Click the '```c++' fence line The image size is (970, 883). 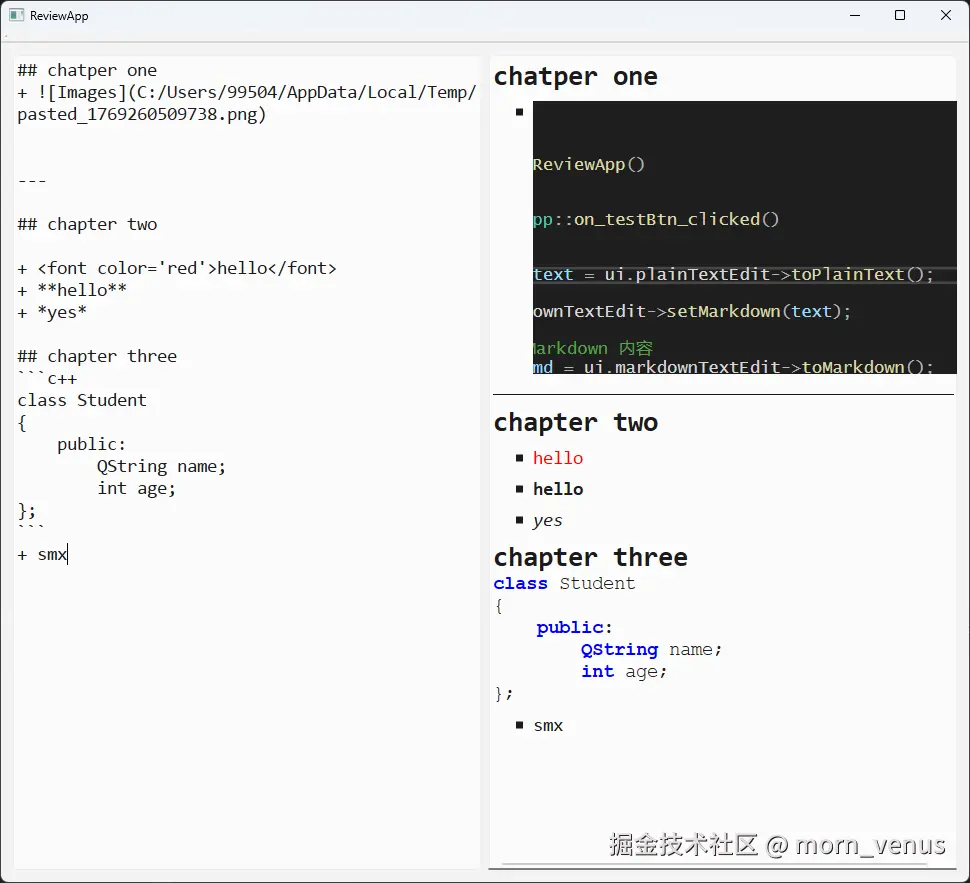pos(48,379)
